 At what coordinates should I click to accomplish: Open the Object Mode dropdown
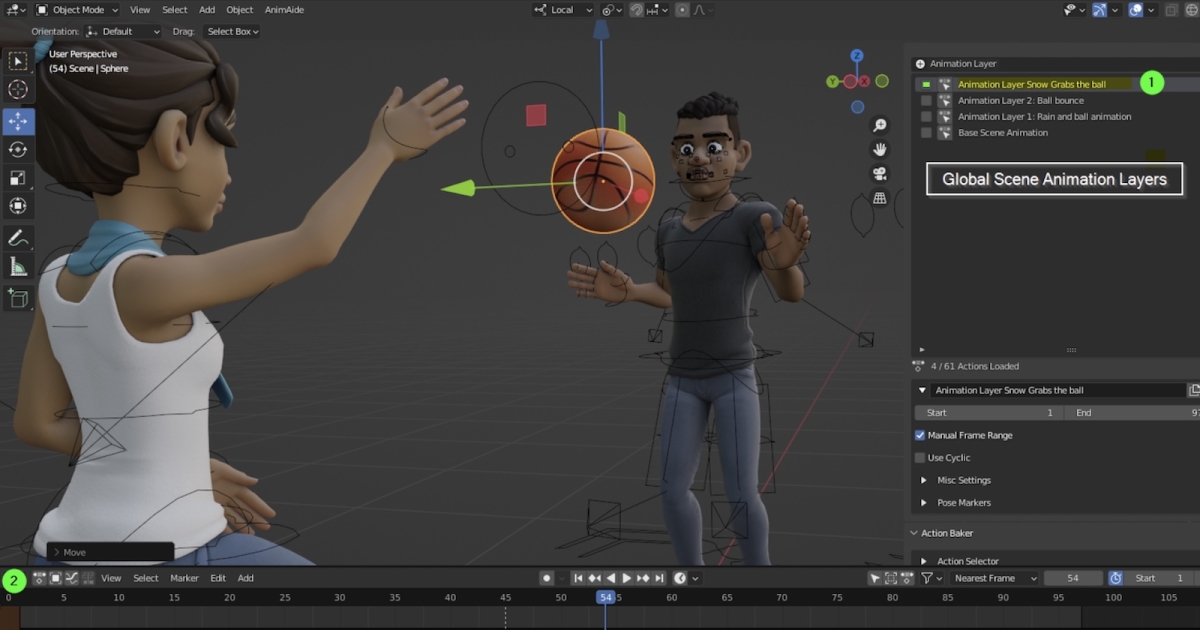pyautogui.click(x=76, y=10)
